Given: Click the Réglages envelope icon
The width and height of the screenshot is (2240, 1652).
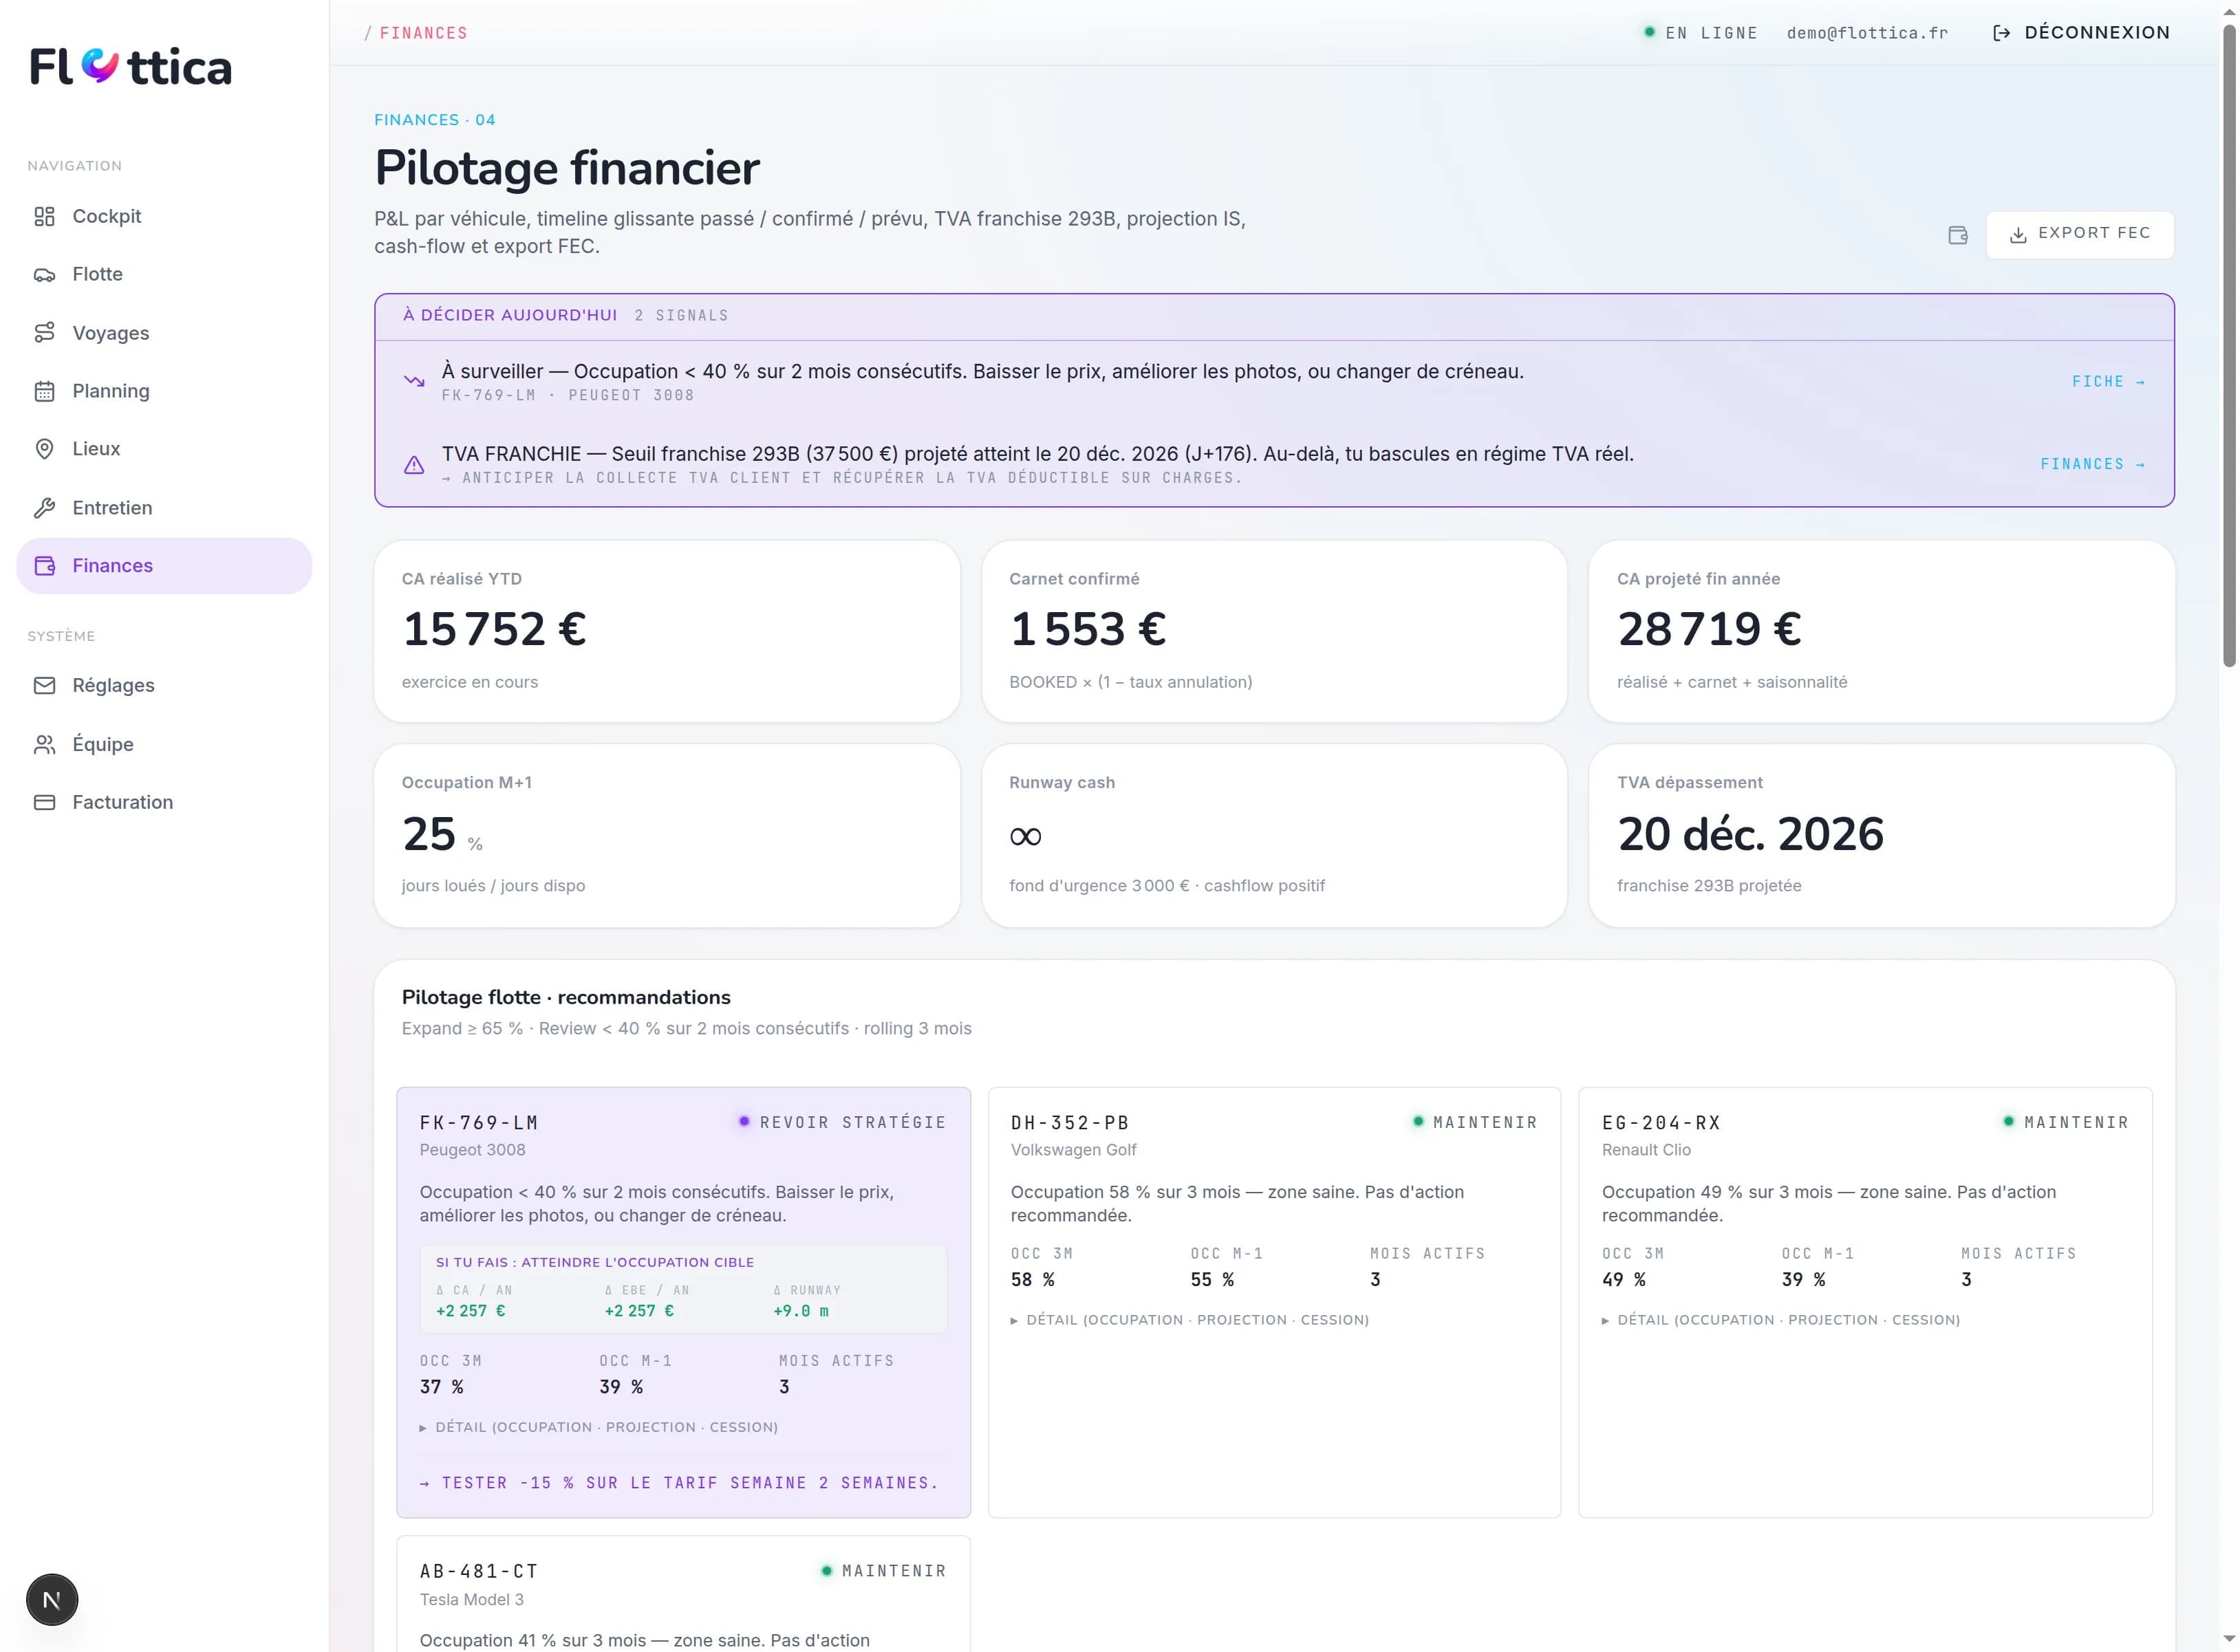Looking at the screenshot, I should pos(44,686).
